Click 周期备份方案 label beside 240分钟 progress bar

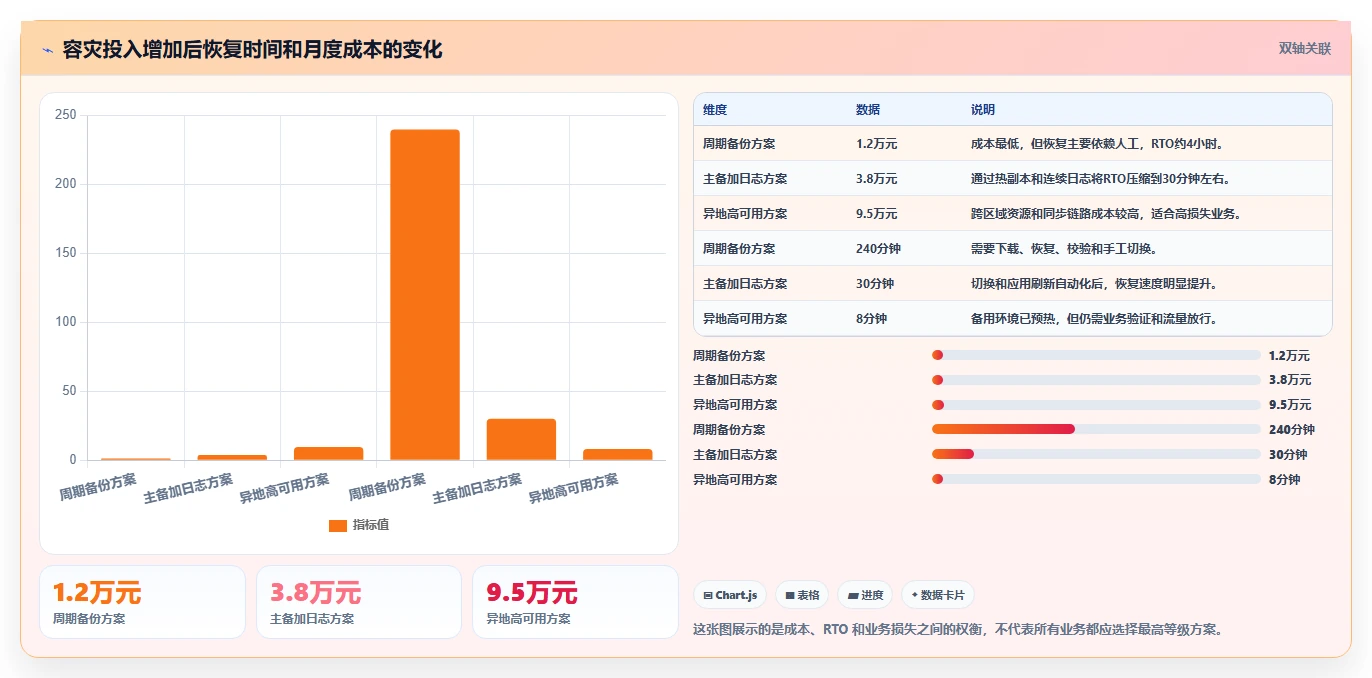[729, 430]
